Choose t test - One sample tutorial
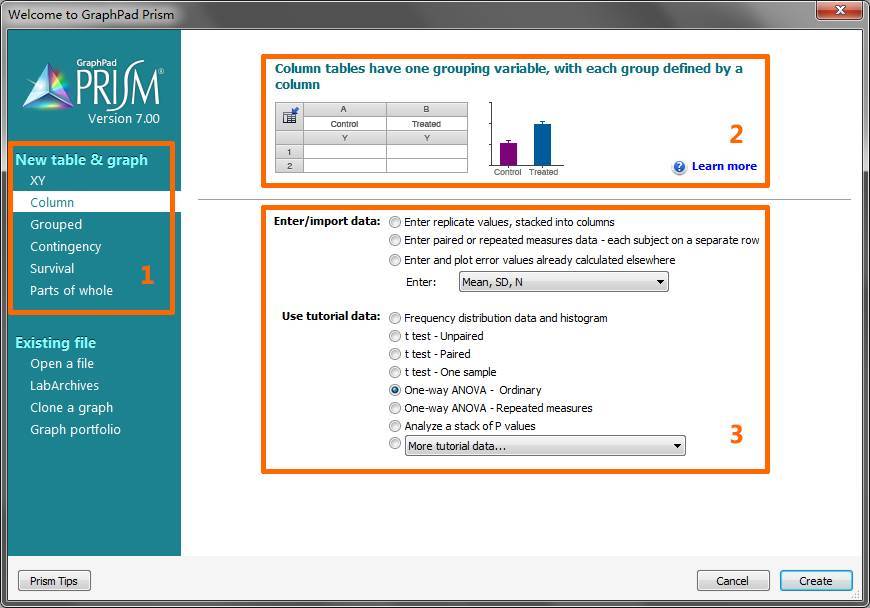The height and width of the screenshot is (608, 870). click(x=394, y=372)
